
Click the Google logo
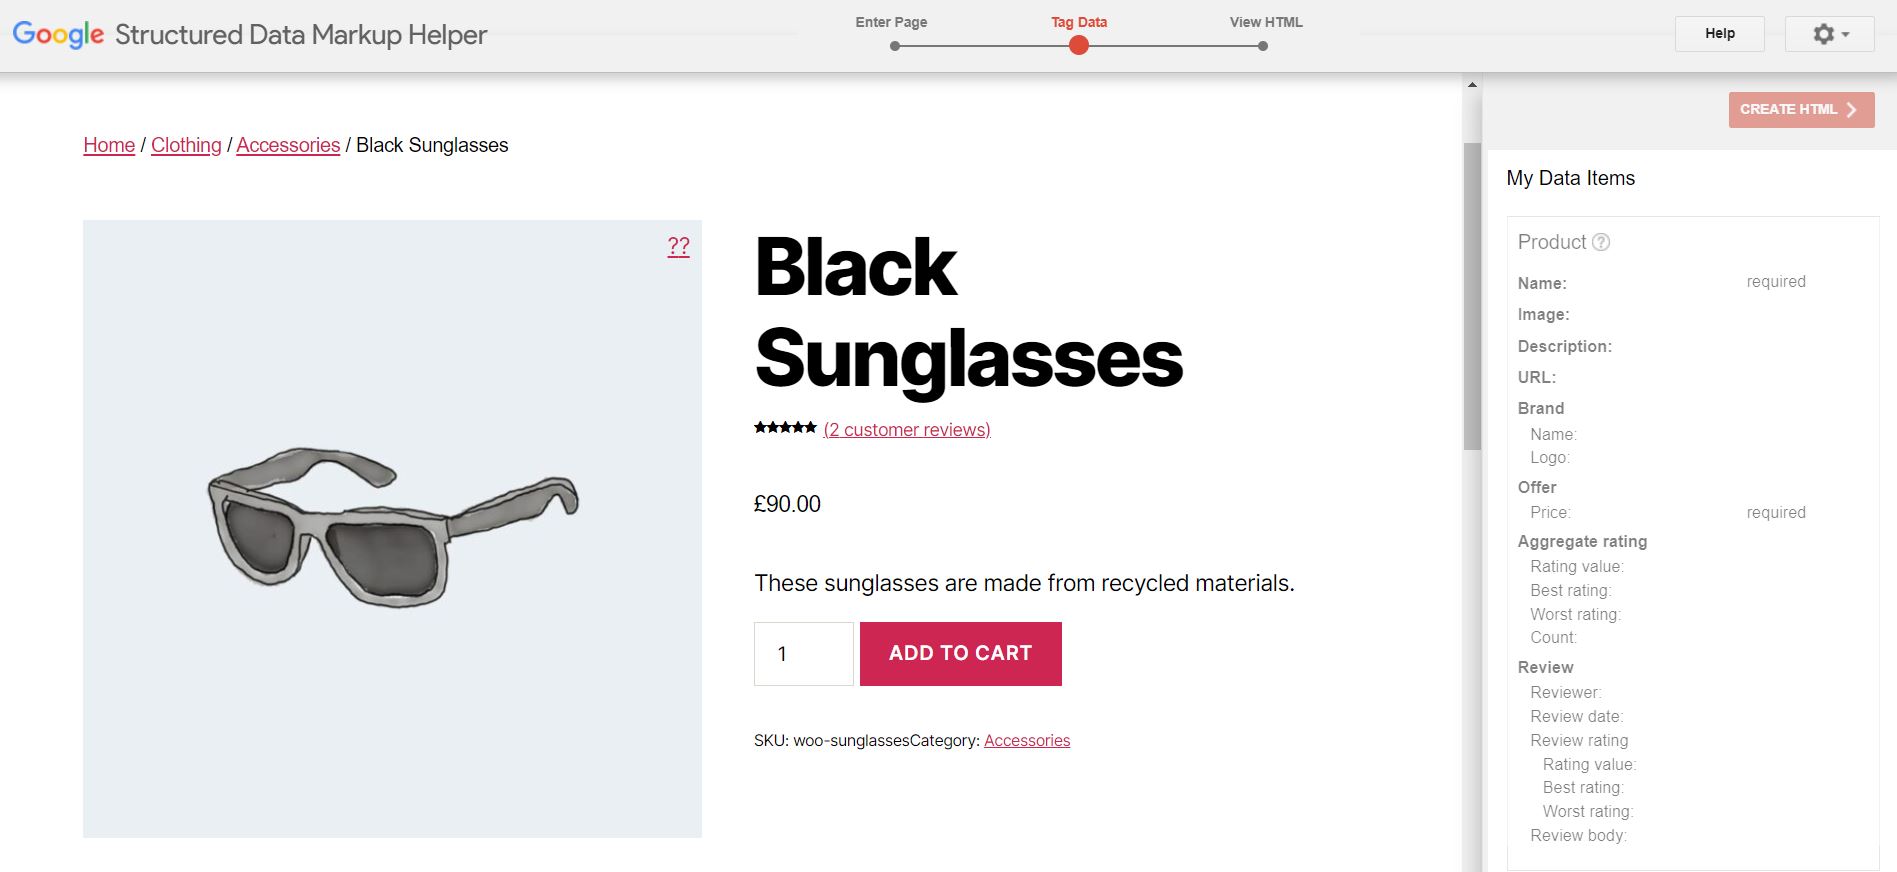tap(58, 34)
